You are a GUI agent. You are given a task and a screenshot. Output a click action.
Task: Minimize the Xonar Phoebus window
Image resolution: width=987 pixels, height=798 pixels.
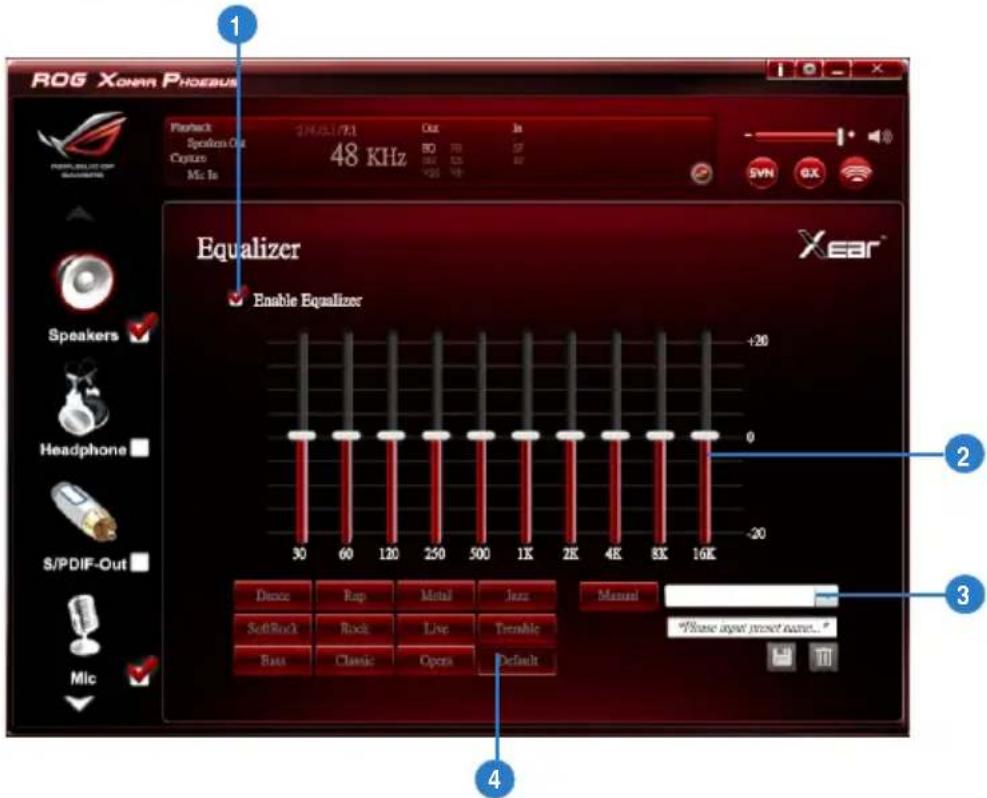(x=837, y=69)
